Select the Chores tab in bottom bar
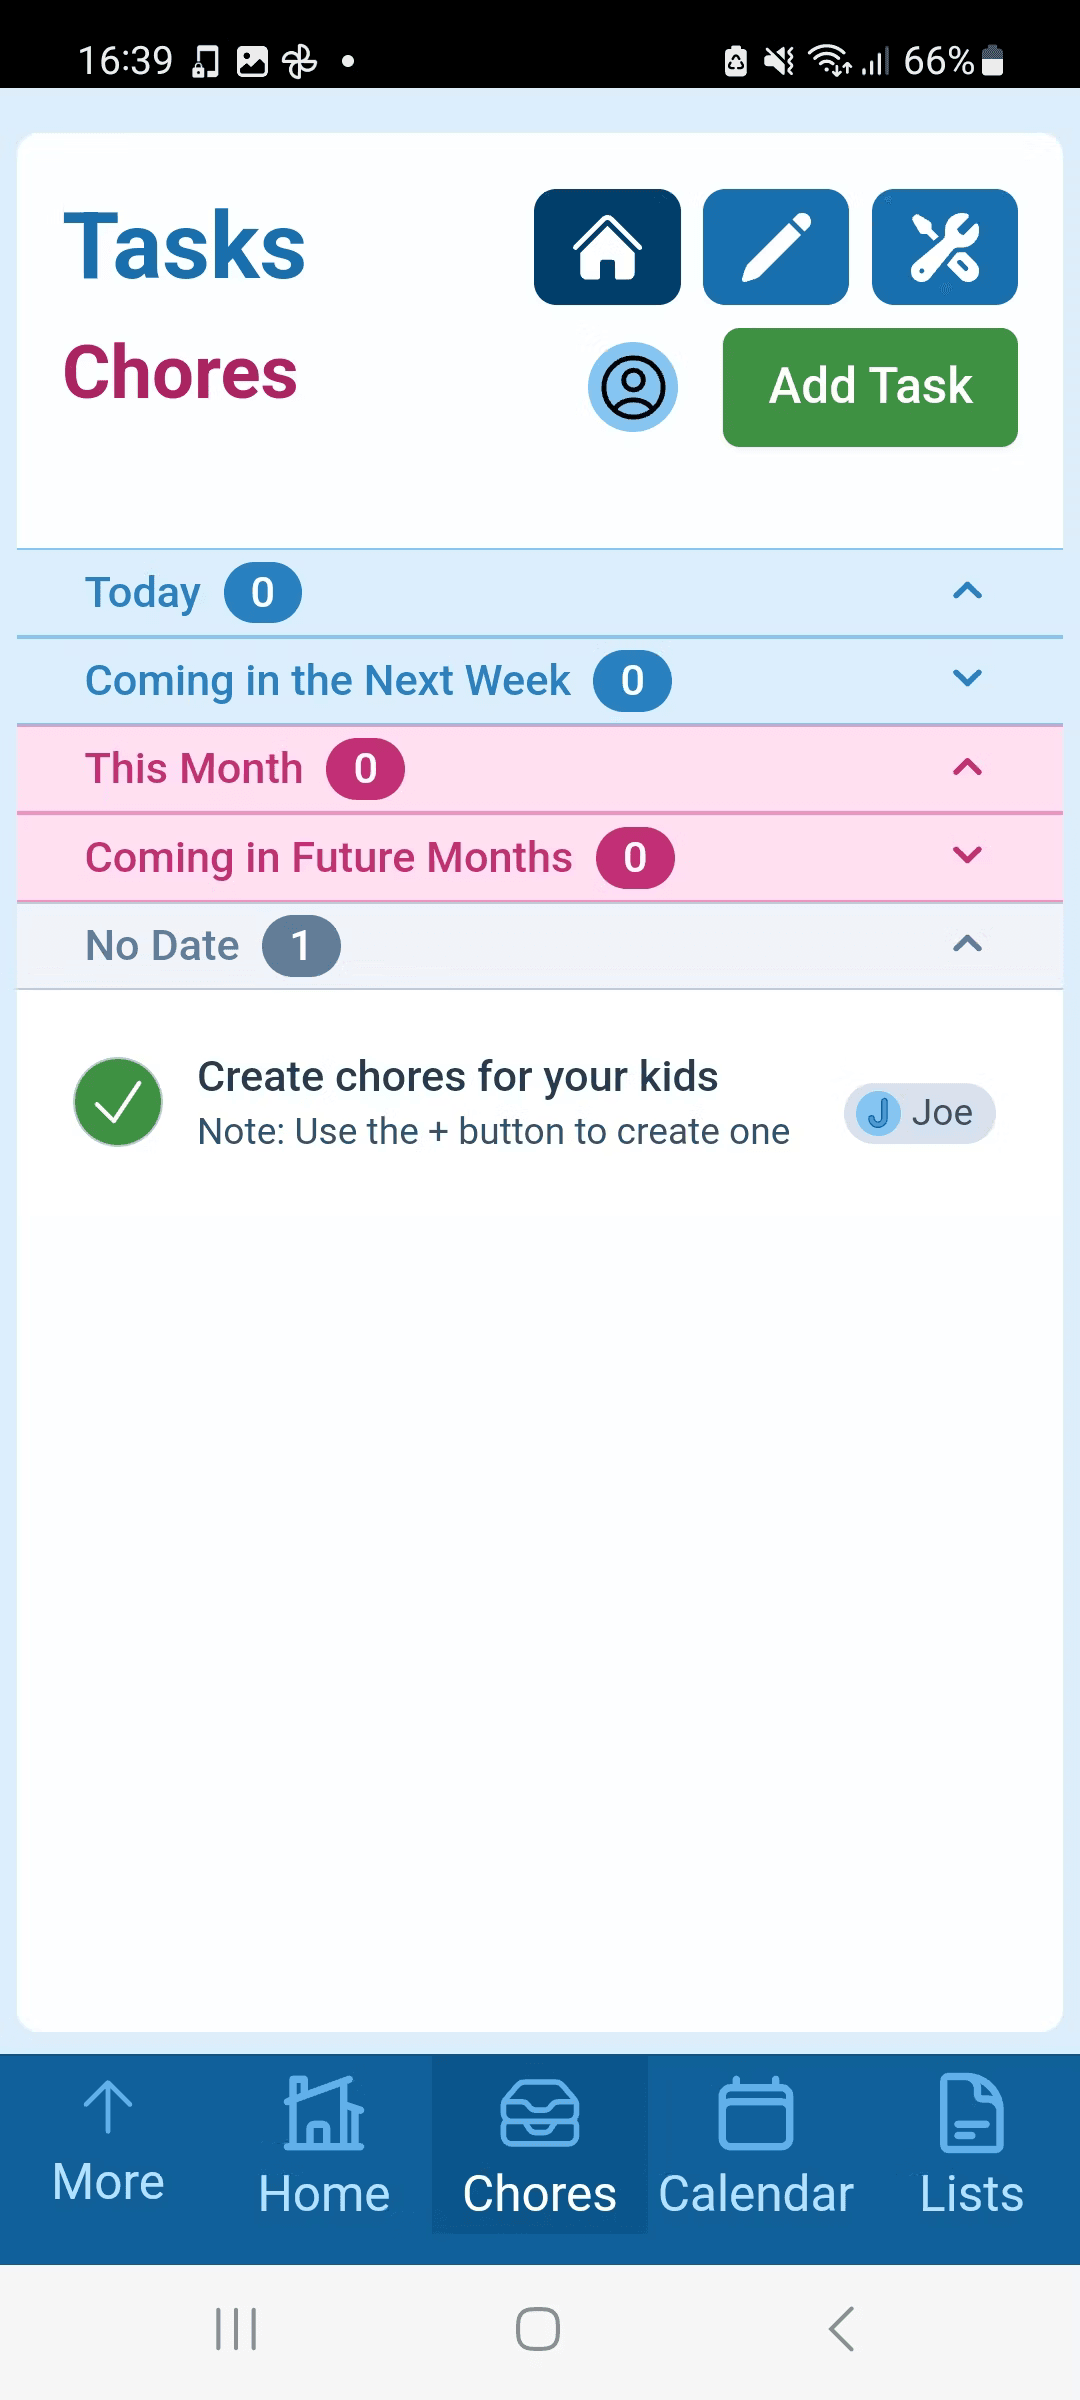Viewport: 1080px width, 2400px height. click(540, 2145)
